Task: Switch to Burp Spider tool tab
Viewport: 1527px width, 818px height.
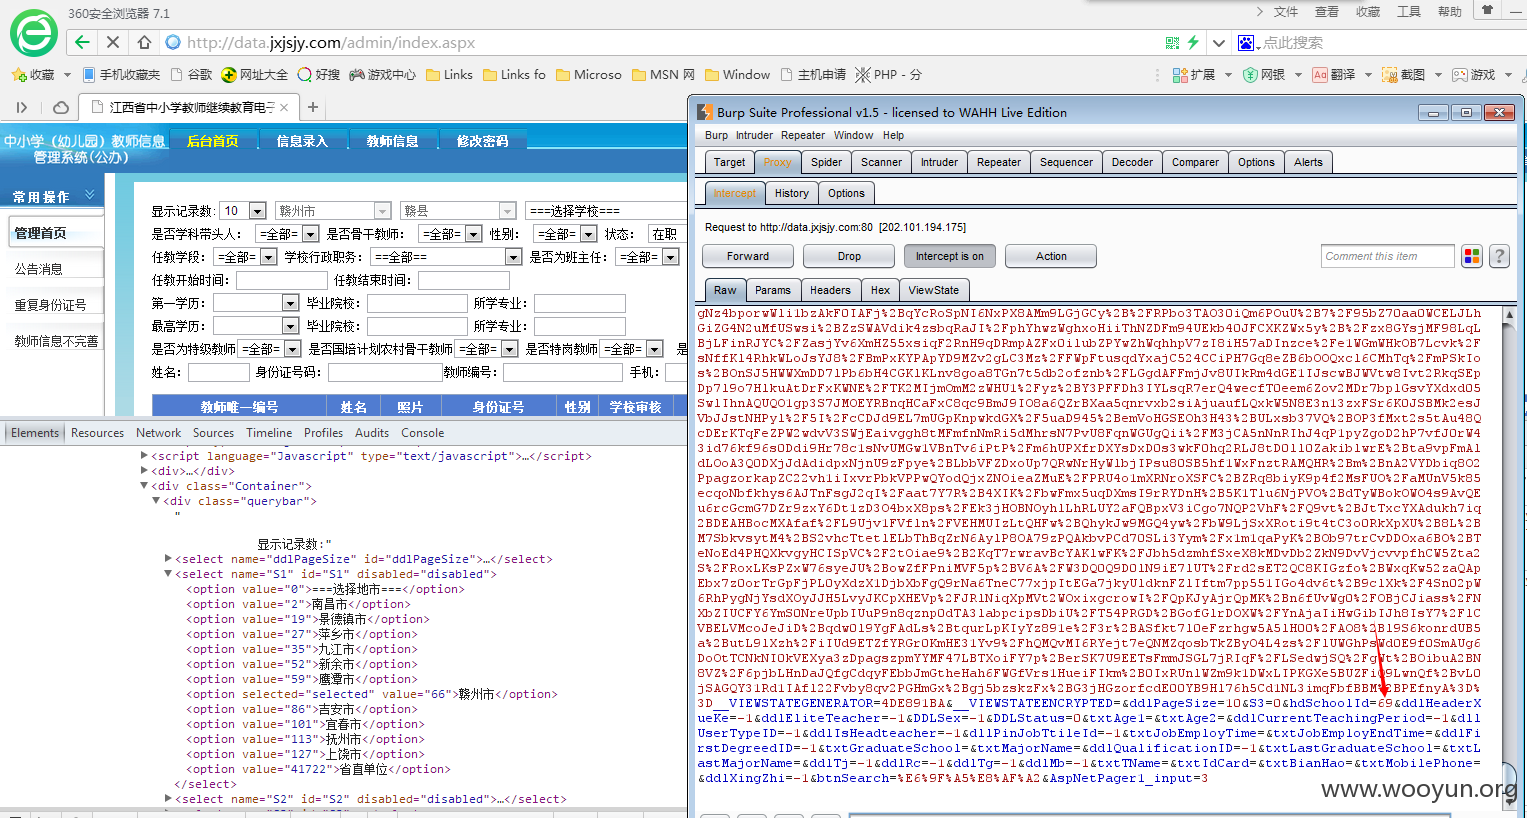Action: coord(826,162)
